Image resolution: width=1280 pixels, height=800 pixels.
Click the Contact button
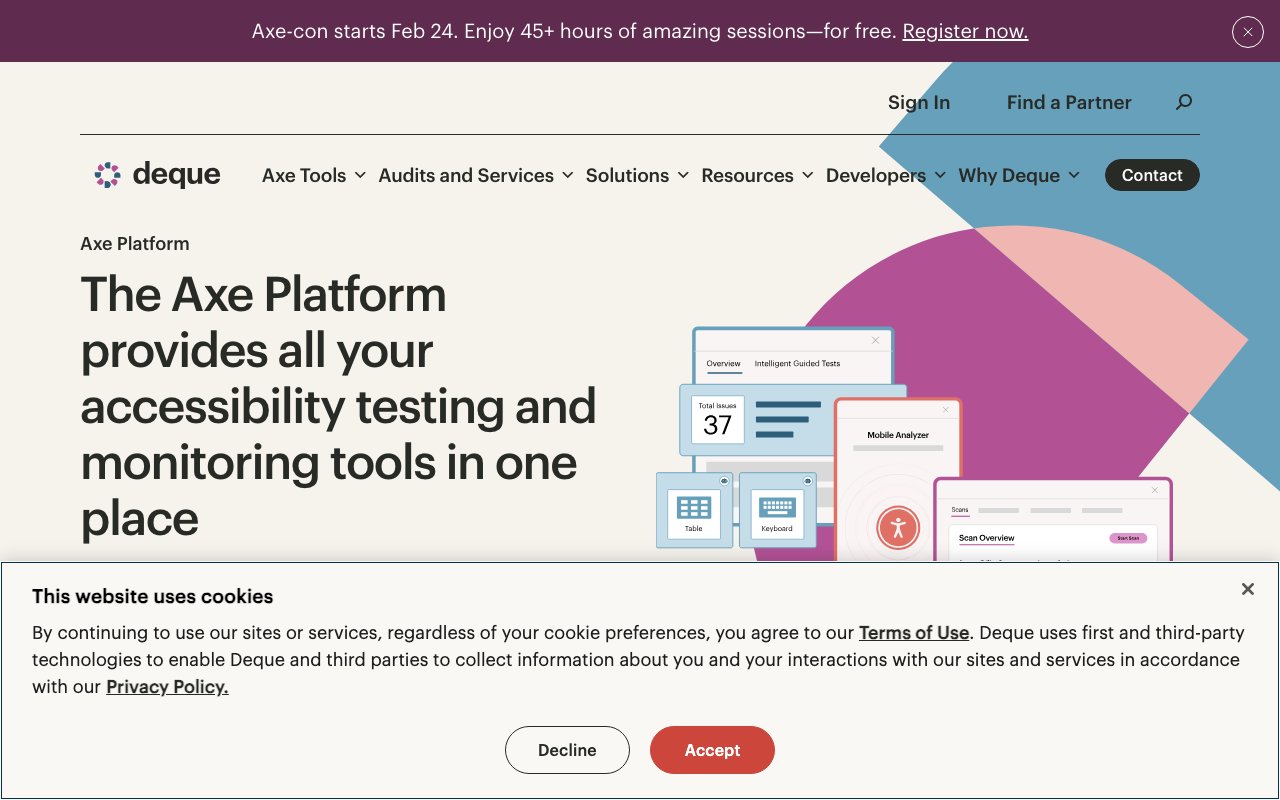tap(1152, 175)
